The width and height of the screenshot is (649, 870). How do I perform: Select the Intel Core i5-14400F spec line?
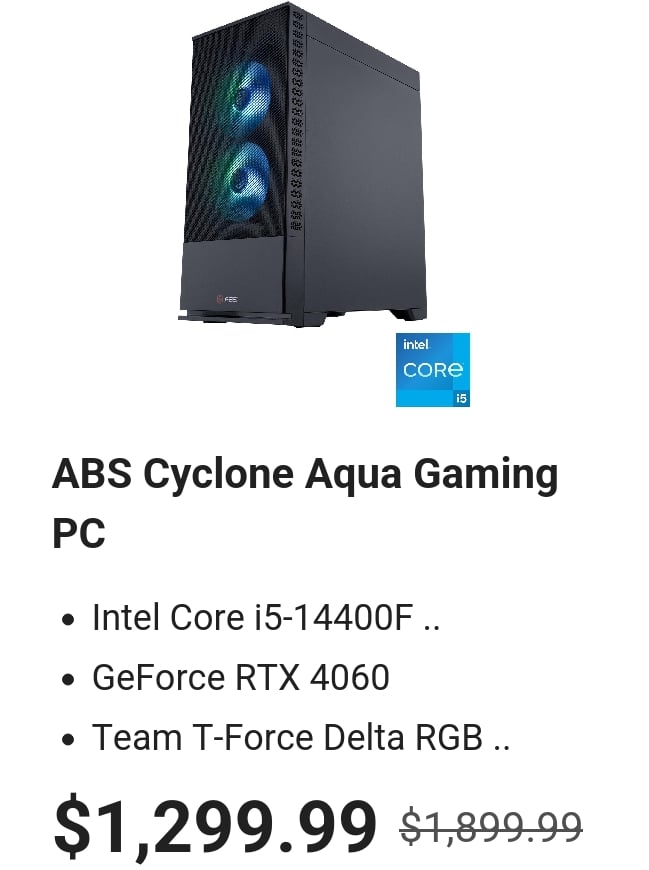[266, 617]
